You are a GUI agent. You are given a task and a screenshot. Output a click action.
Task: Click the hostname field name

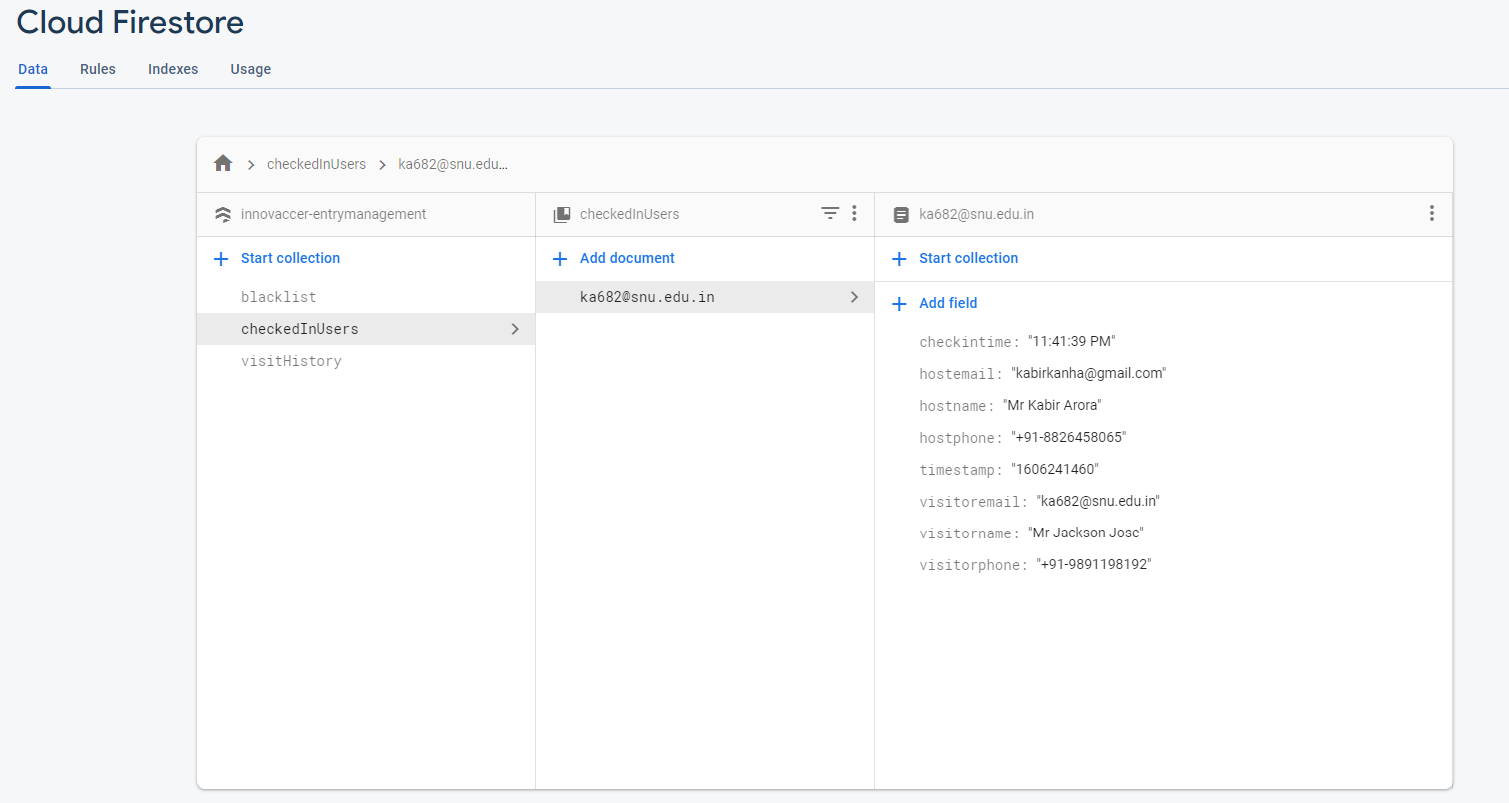click(957, 406)
